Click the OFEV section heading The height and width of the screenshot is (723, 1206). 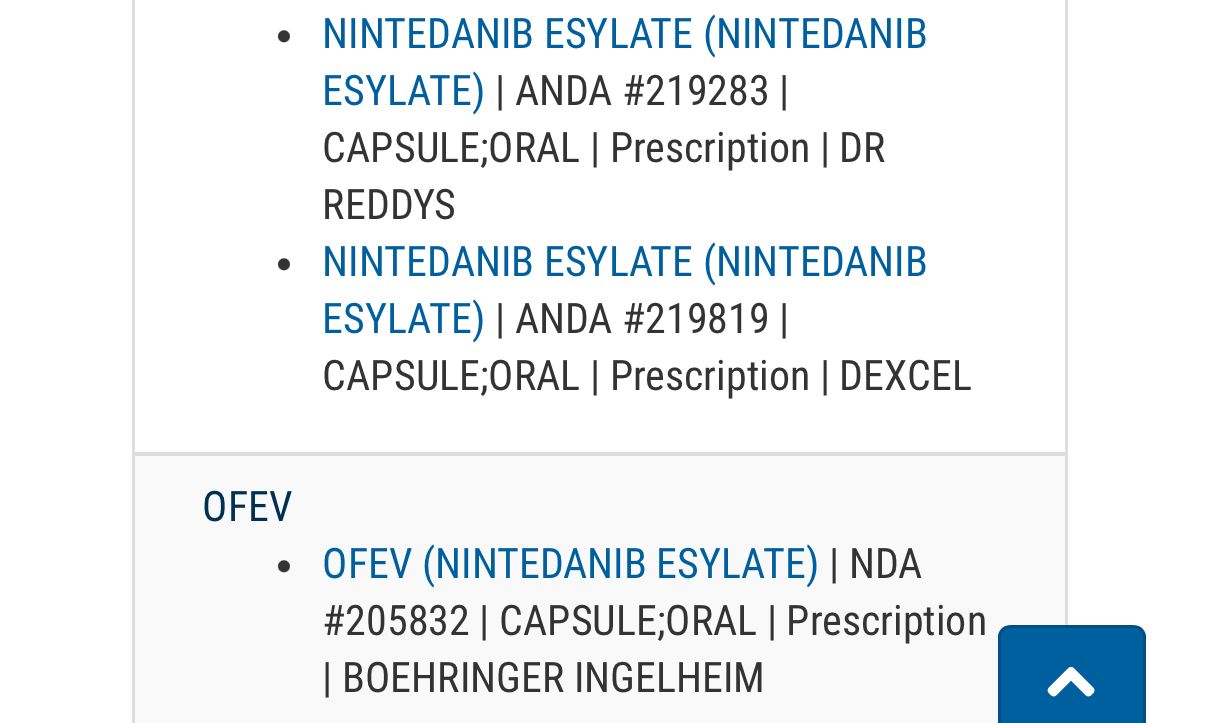point(247,507)
